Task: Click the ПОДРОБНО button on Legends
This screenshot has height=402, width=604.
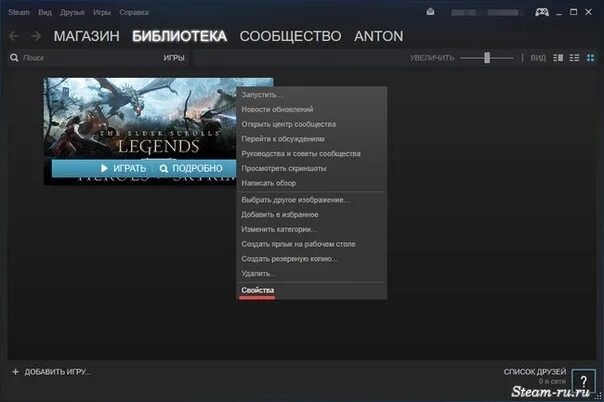Action: 191,168
